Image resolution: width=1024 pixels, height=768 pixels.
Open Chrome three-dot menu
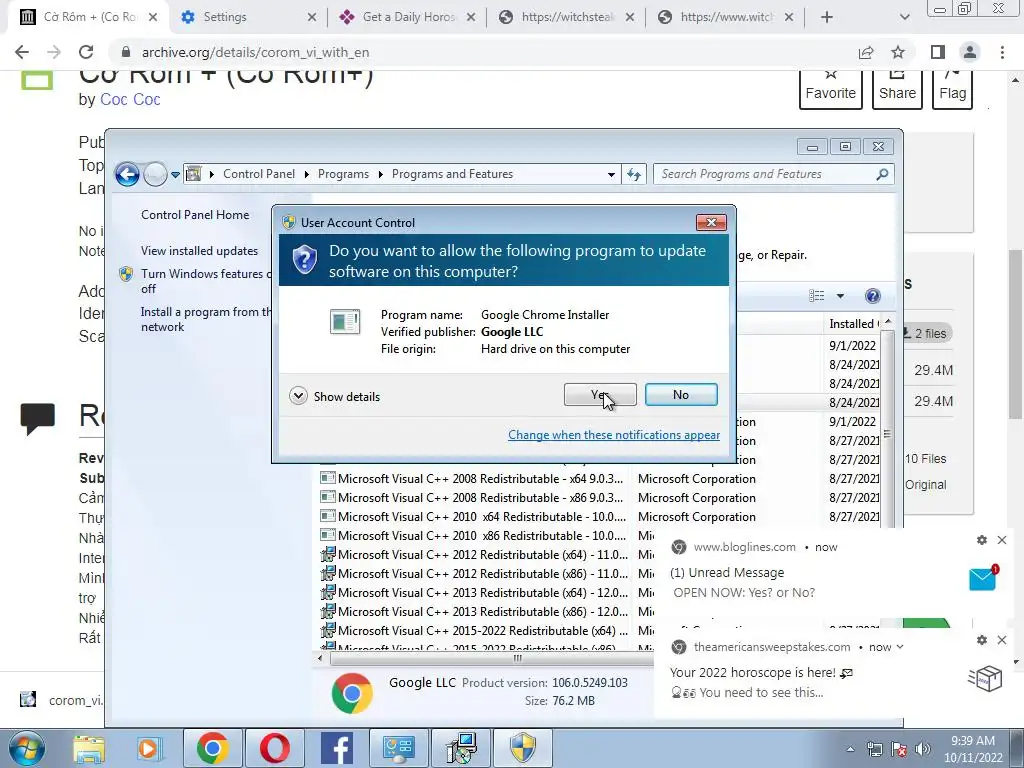(1002, 52)
